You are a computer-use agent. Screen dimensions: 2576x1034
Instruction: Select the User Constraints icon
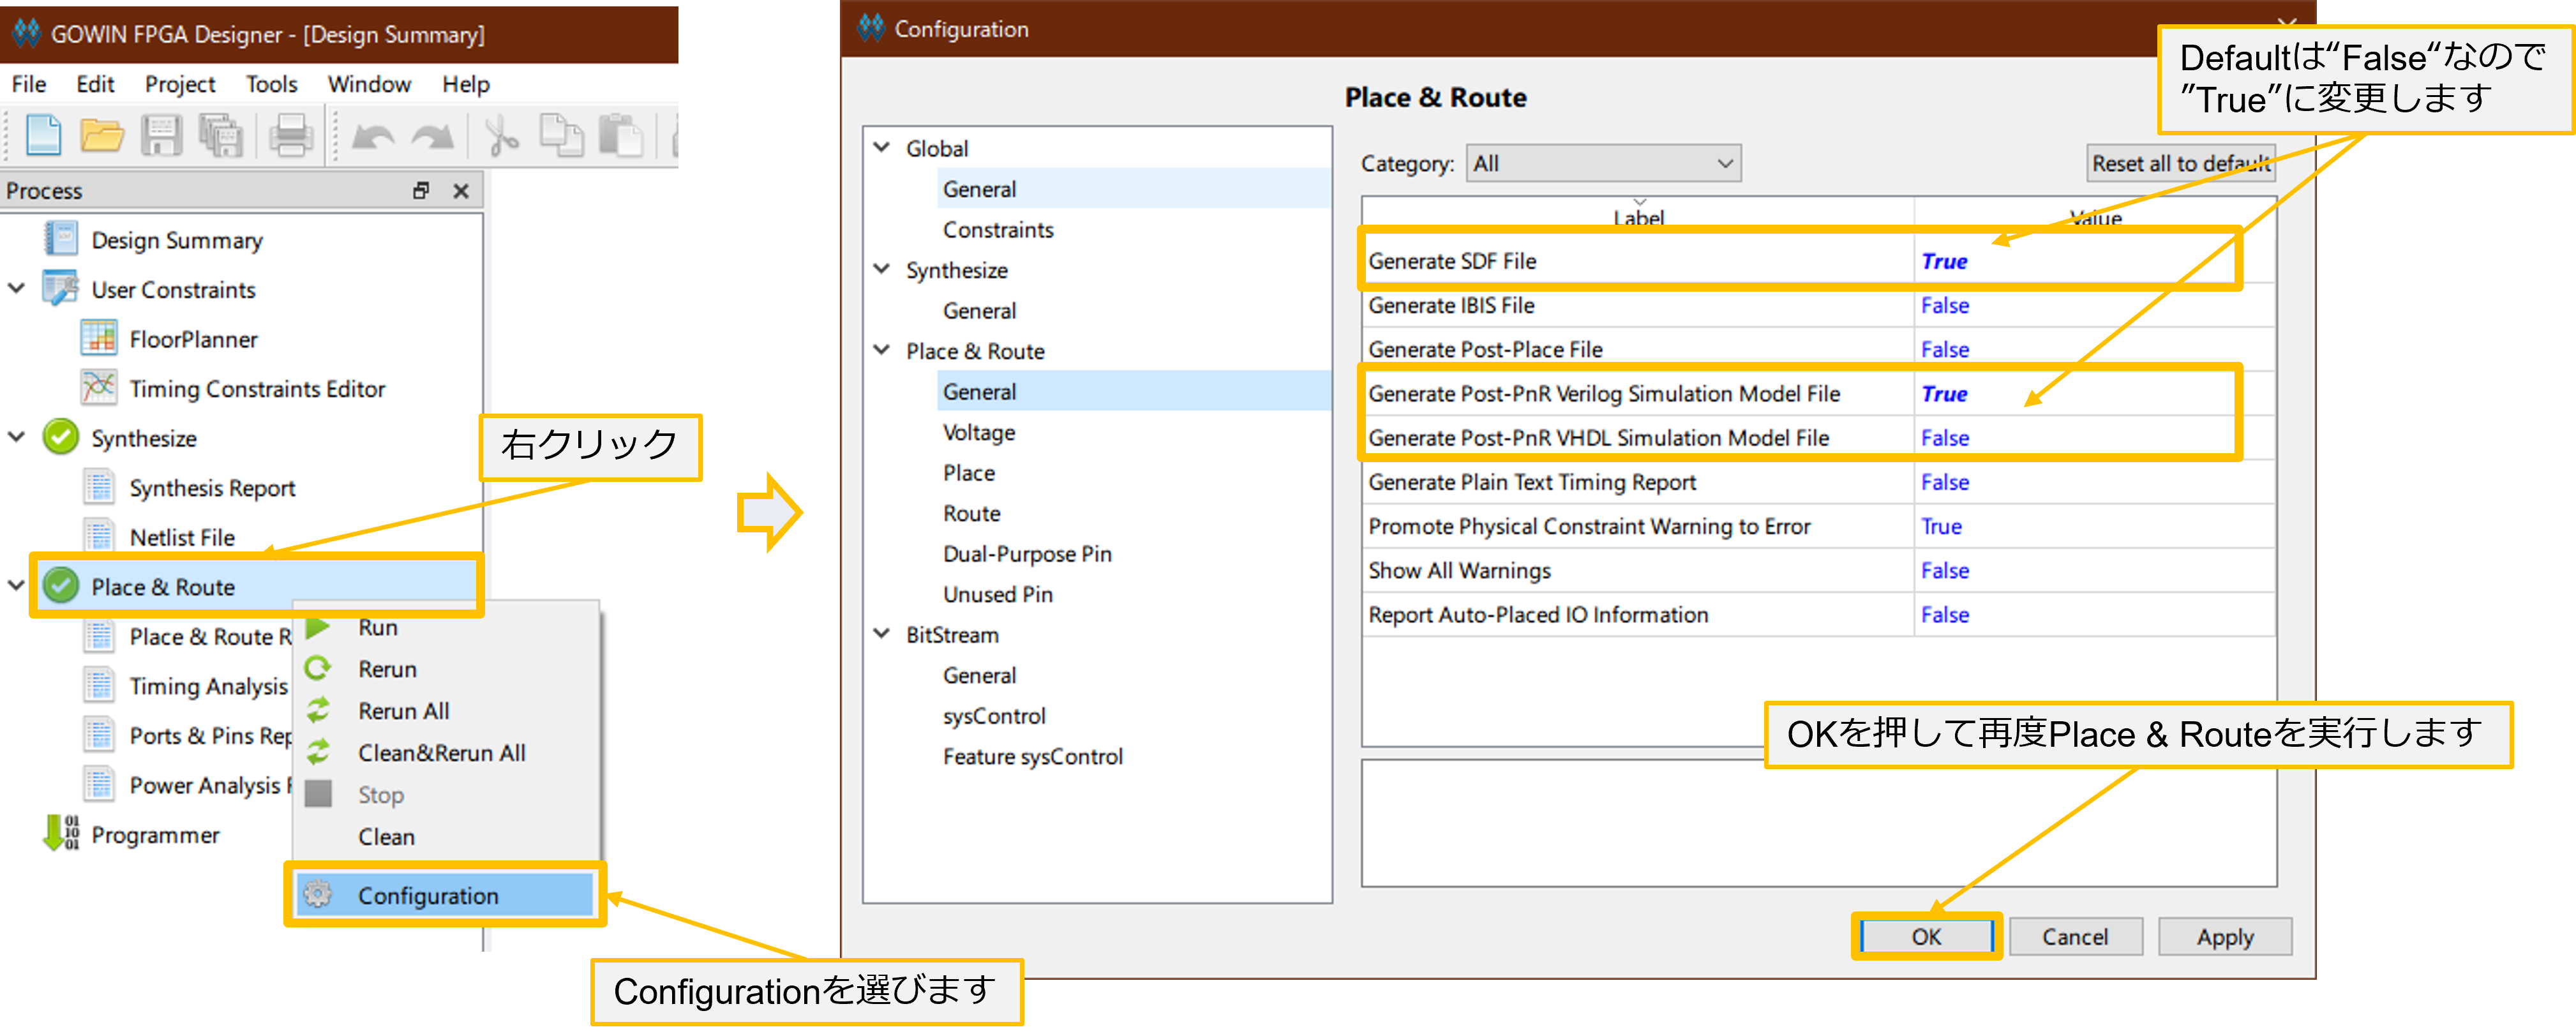(61, 289)
